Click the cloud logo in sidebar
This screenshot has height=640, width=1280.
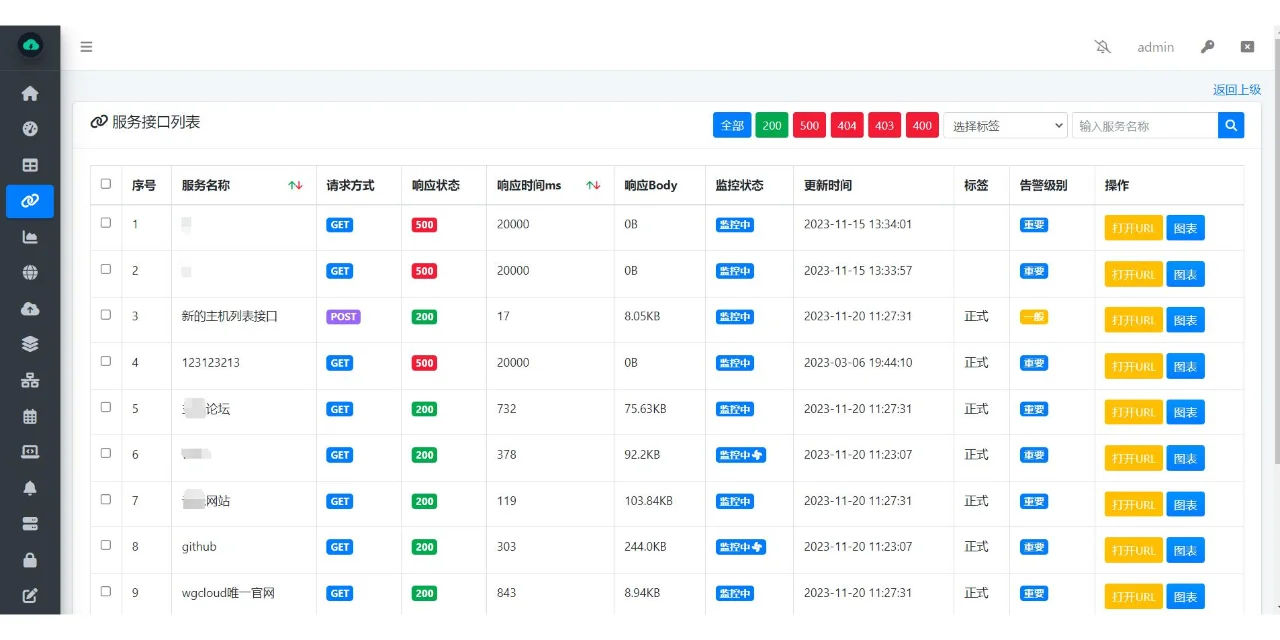(x=30, y=45)
